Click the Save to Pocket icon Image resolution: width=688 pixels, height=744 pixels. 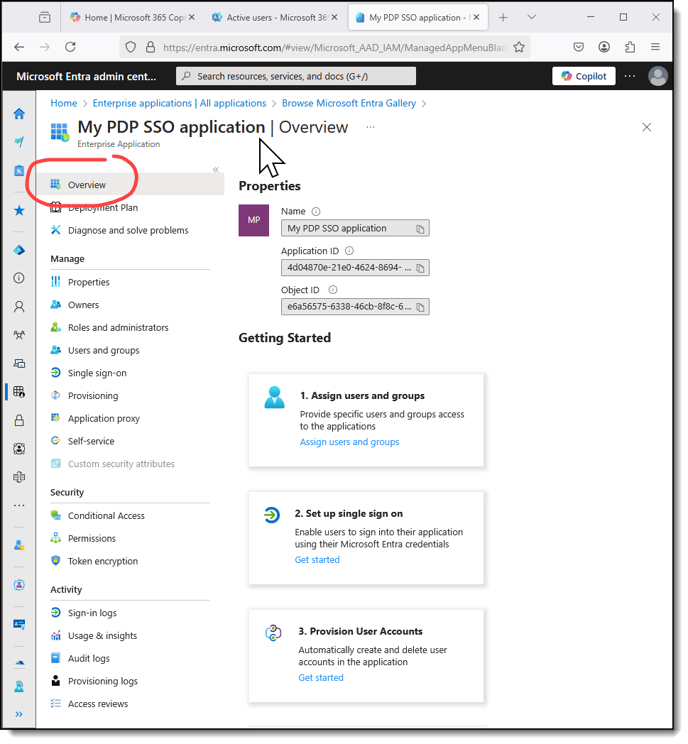click(x=578, y=47)
